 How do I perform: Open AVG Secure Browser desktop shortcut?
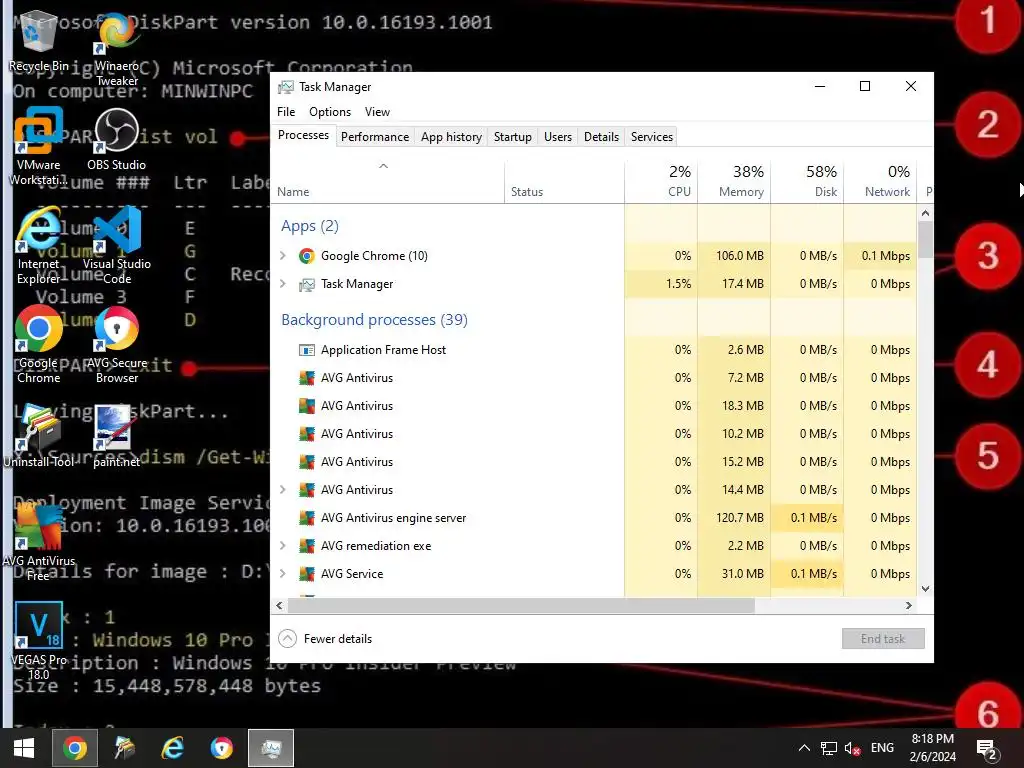coord(117,344)
